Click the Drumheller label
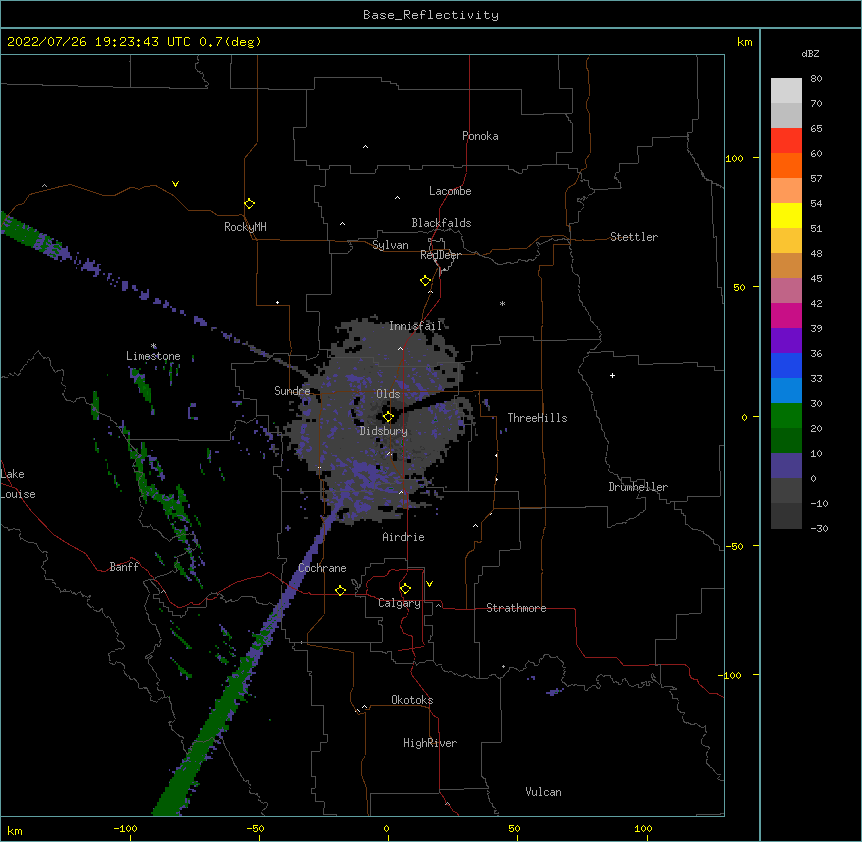Viewport: 862px width, 842px height. [638, 487]
